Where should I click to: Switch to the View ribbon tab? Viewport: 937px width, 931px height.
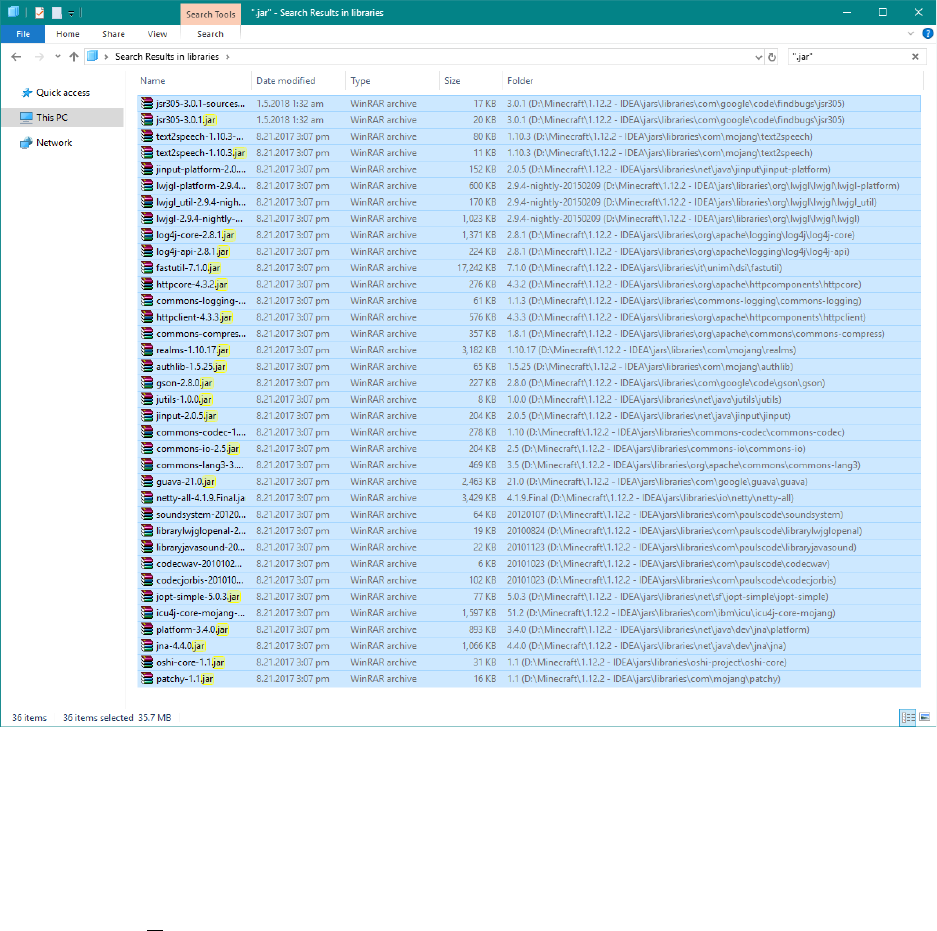coord(157,34)
